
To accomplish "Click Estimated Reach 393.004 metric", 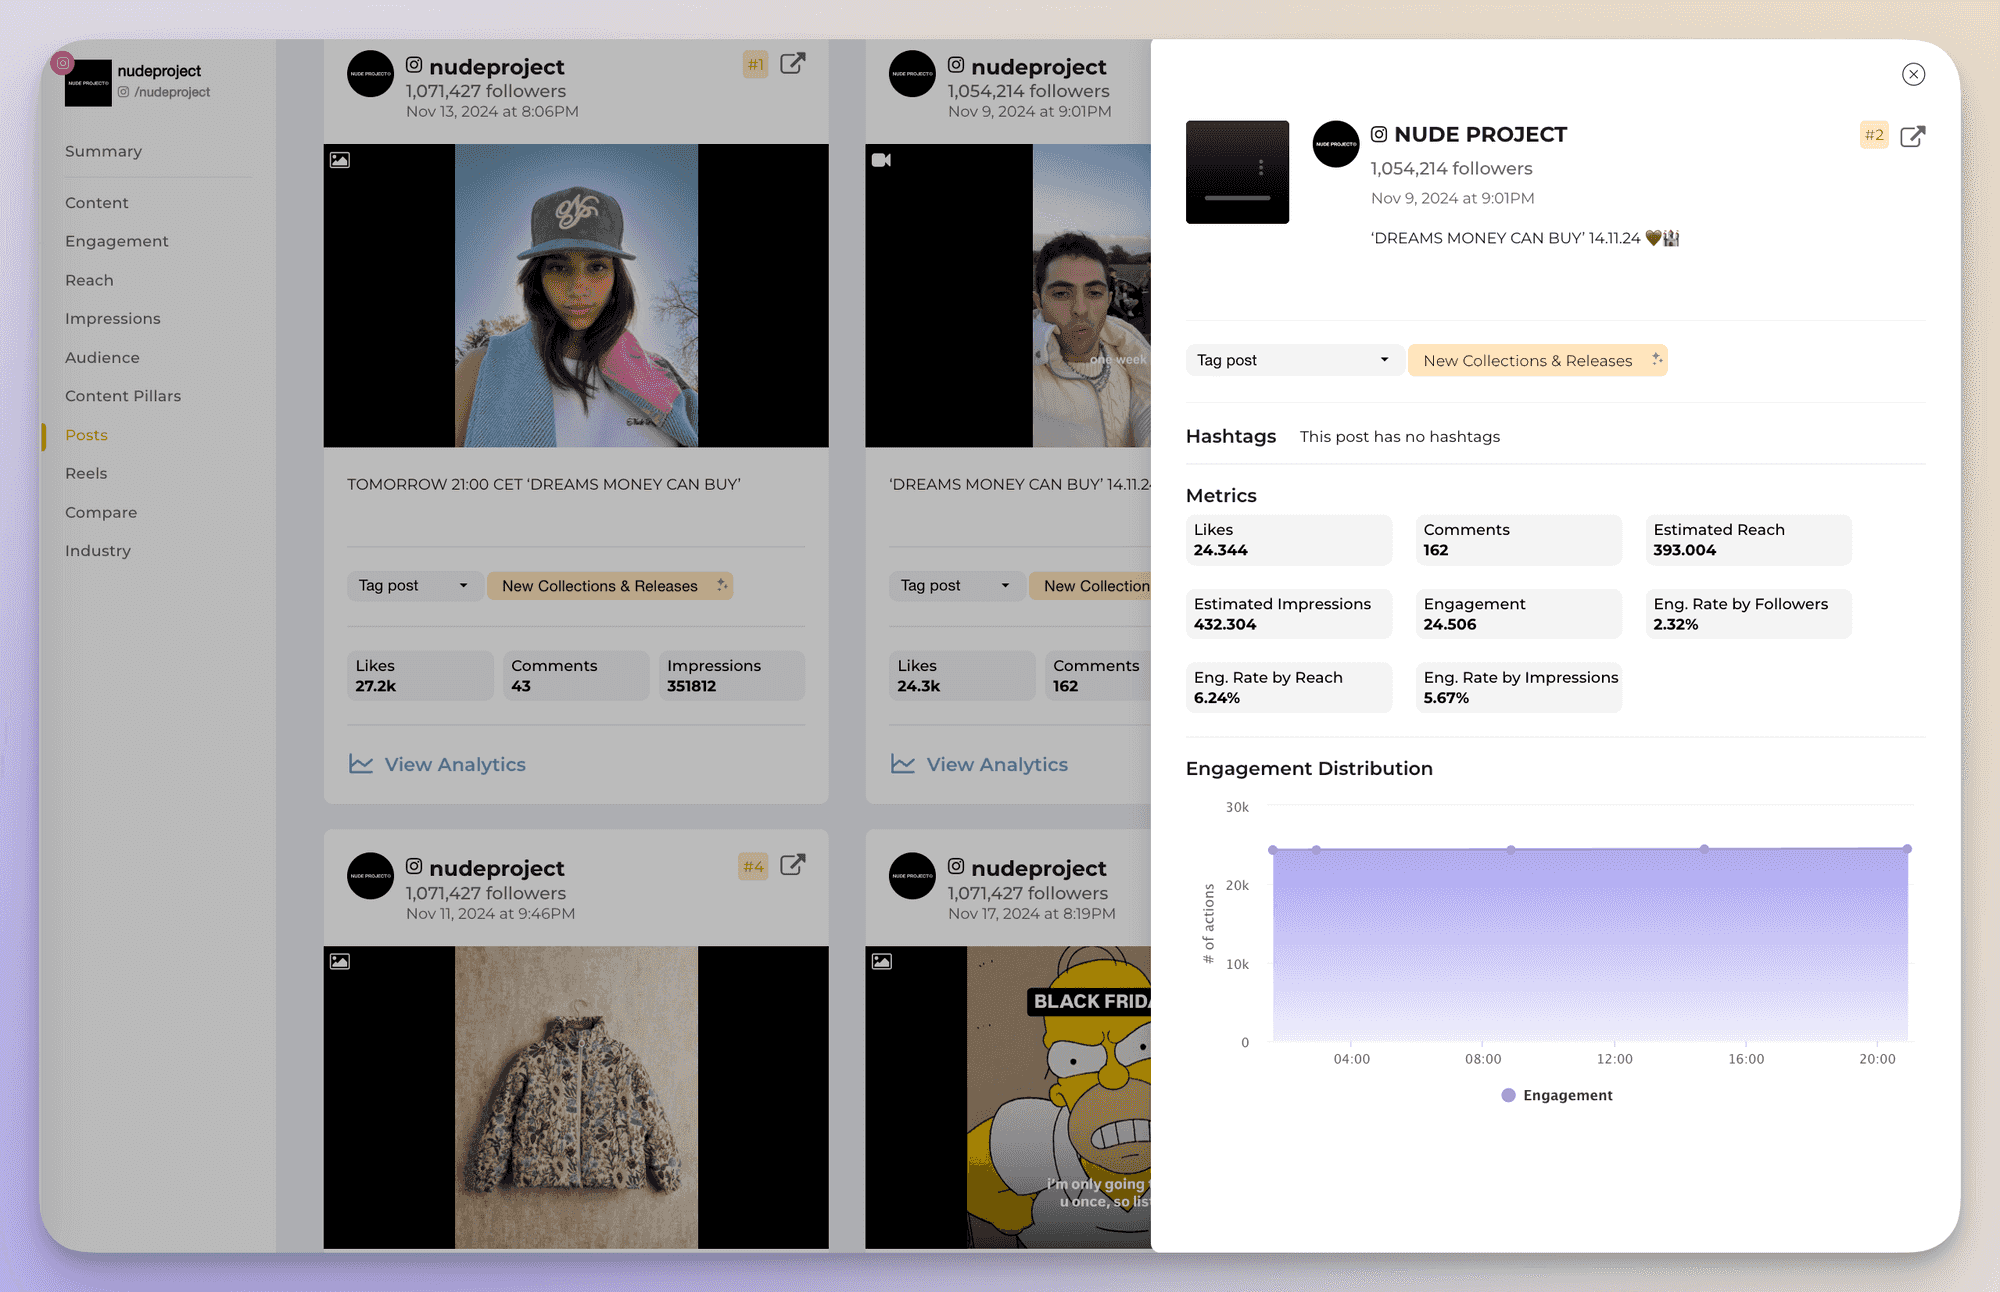I will [x=1748, y=540].
